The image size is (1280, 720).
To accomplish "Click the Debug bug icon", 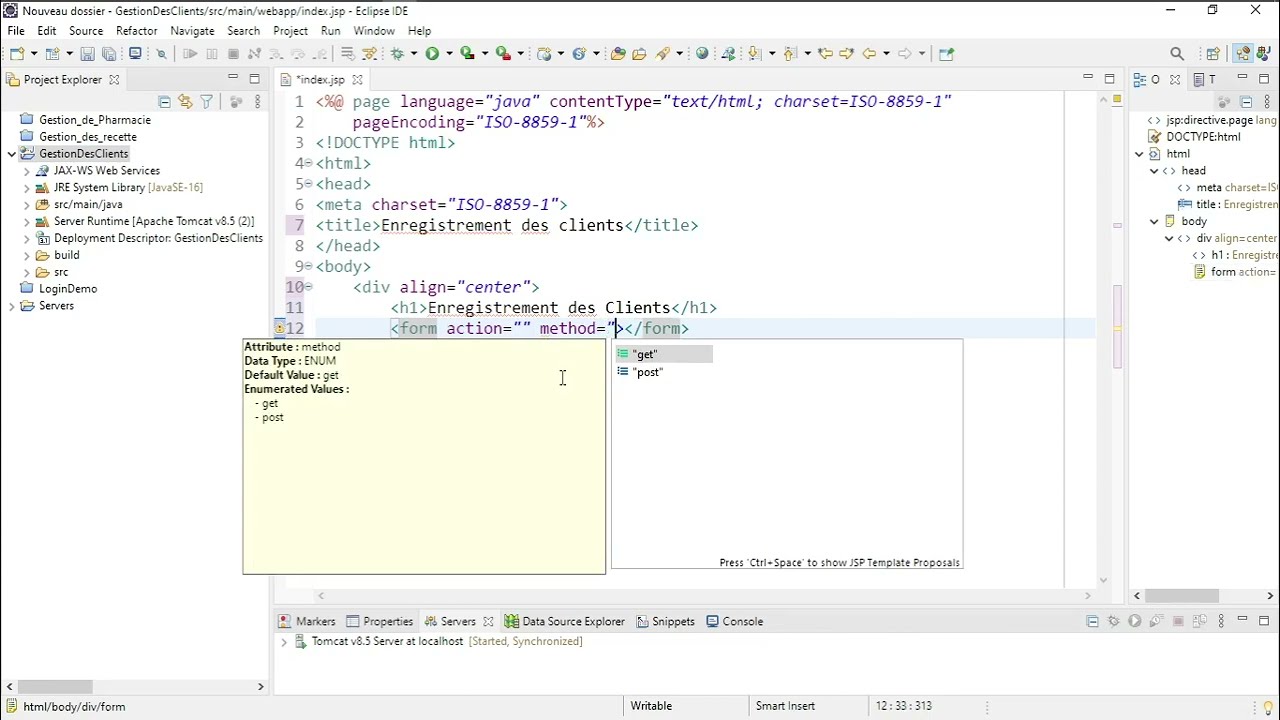I will pyautogui.click(x=397, y=53).
